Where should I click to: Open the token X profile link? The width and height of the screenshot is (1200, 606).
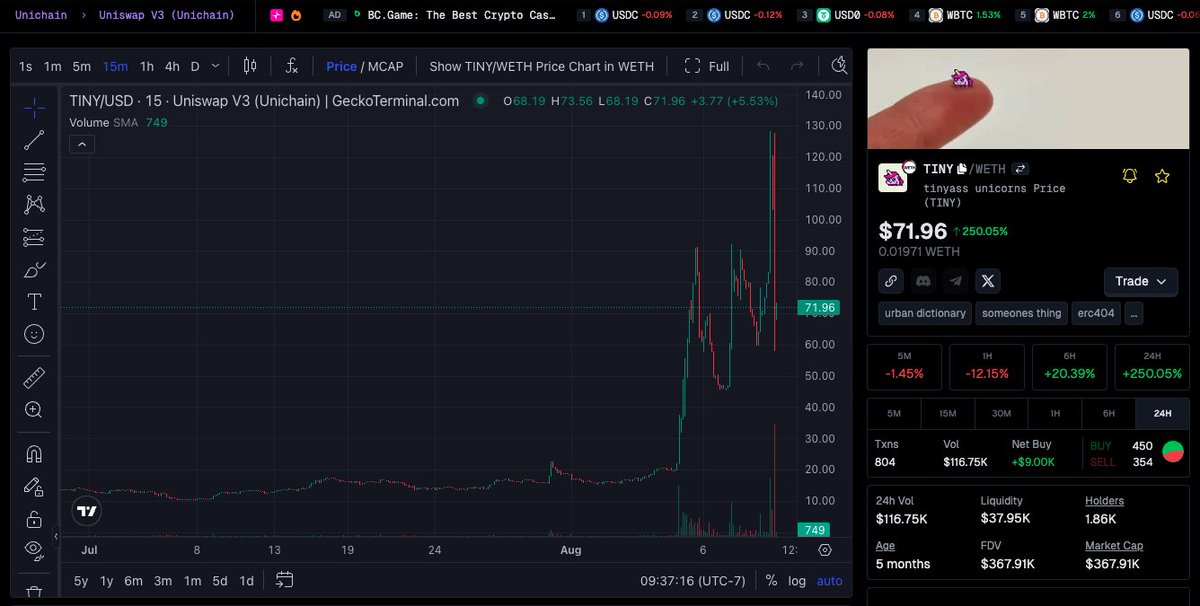pyautogui.click(x=988, y=281)
